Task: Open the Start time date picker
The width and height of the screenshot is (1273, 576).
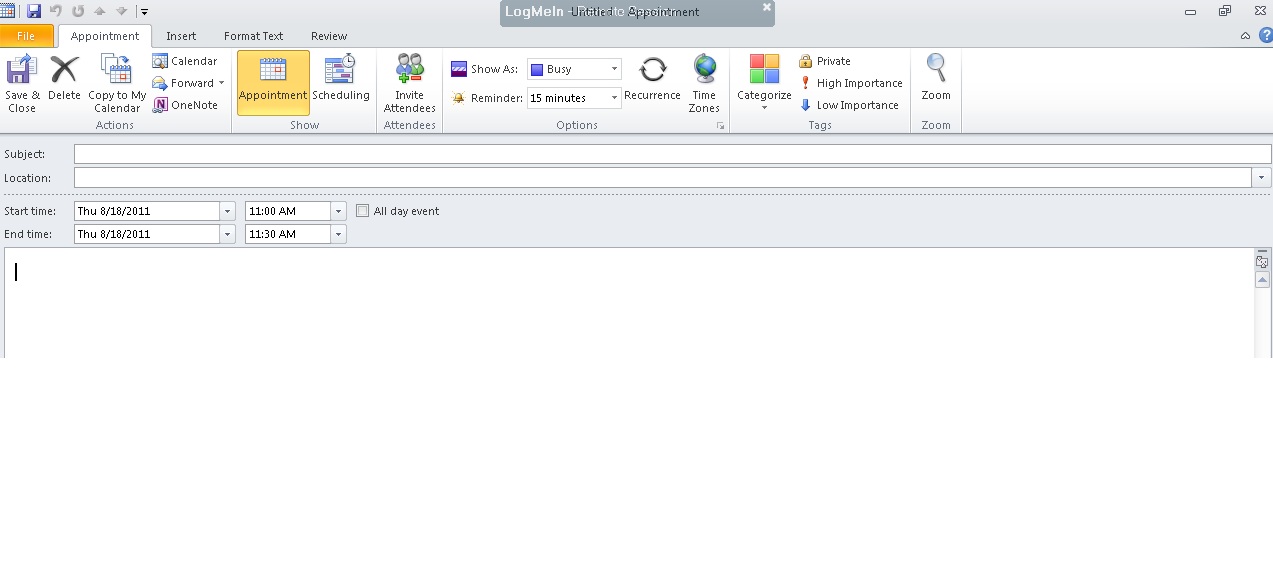Action: click(227, 211)
